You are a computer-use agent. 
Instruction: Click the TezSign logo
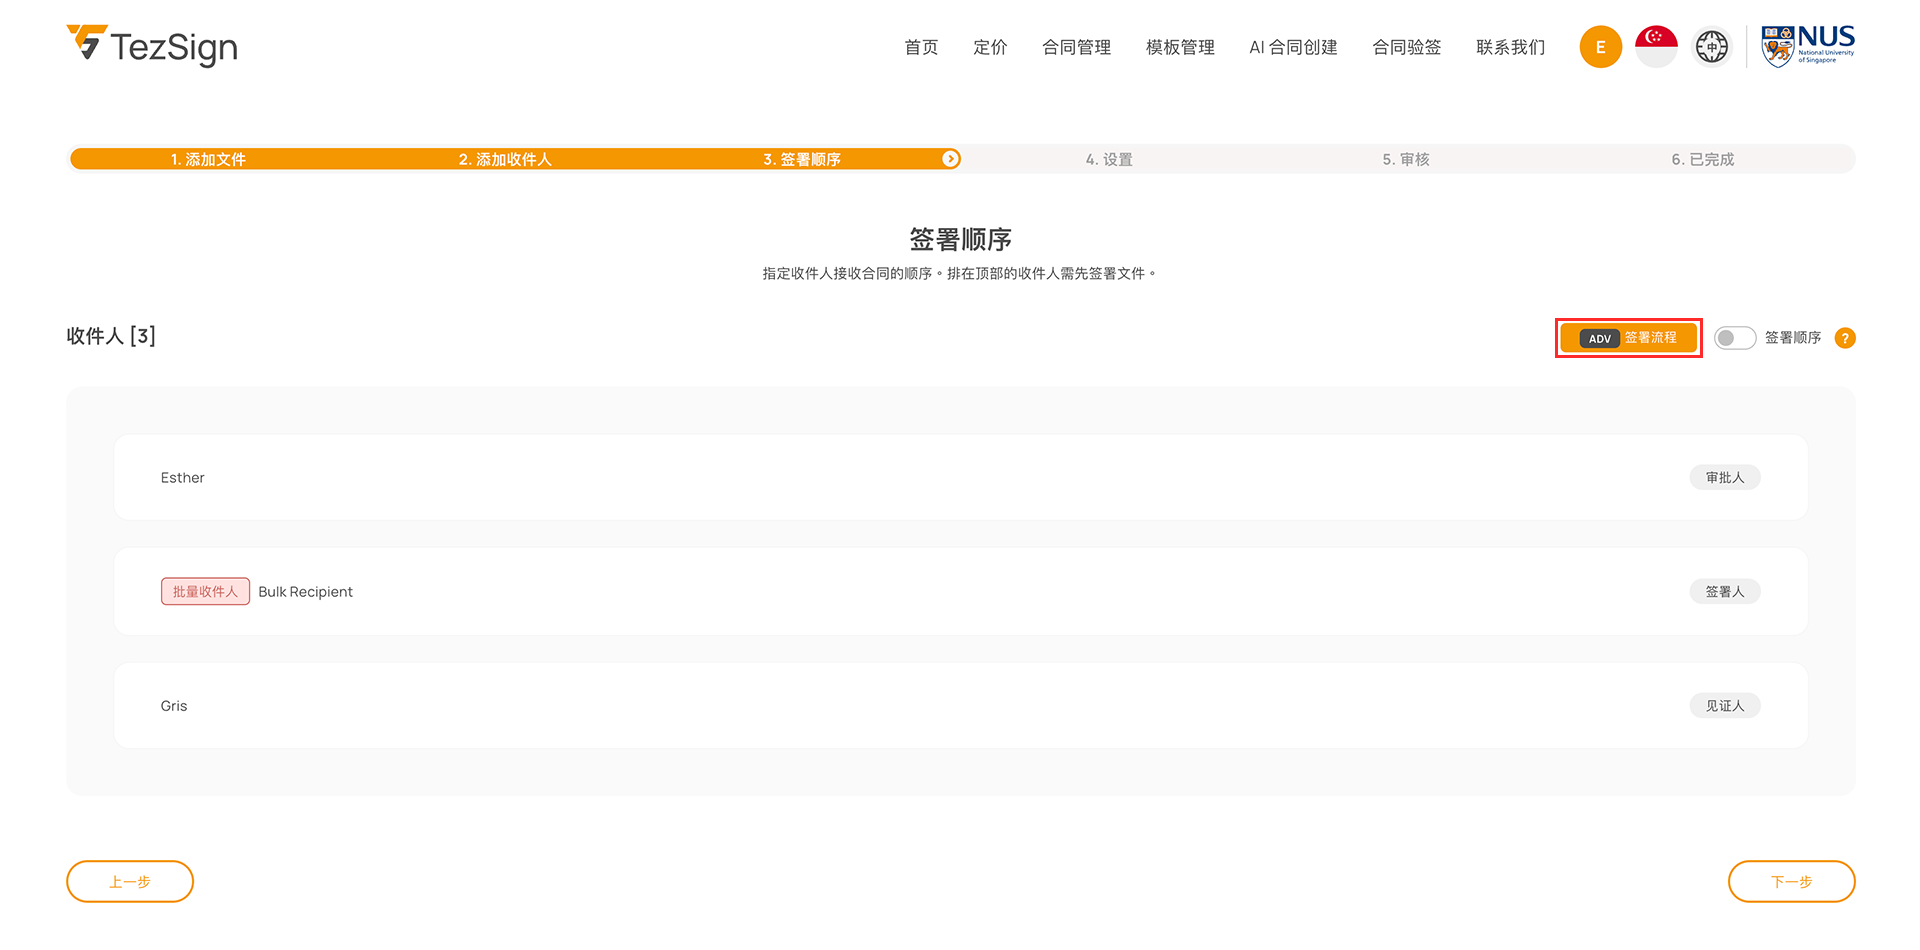(152, 46)
